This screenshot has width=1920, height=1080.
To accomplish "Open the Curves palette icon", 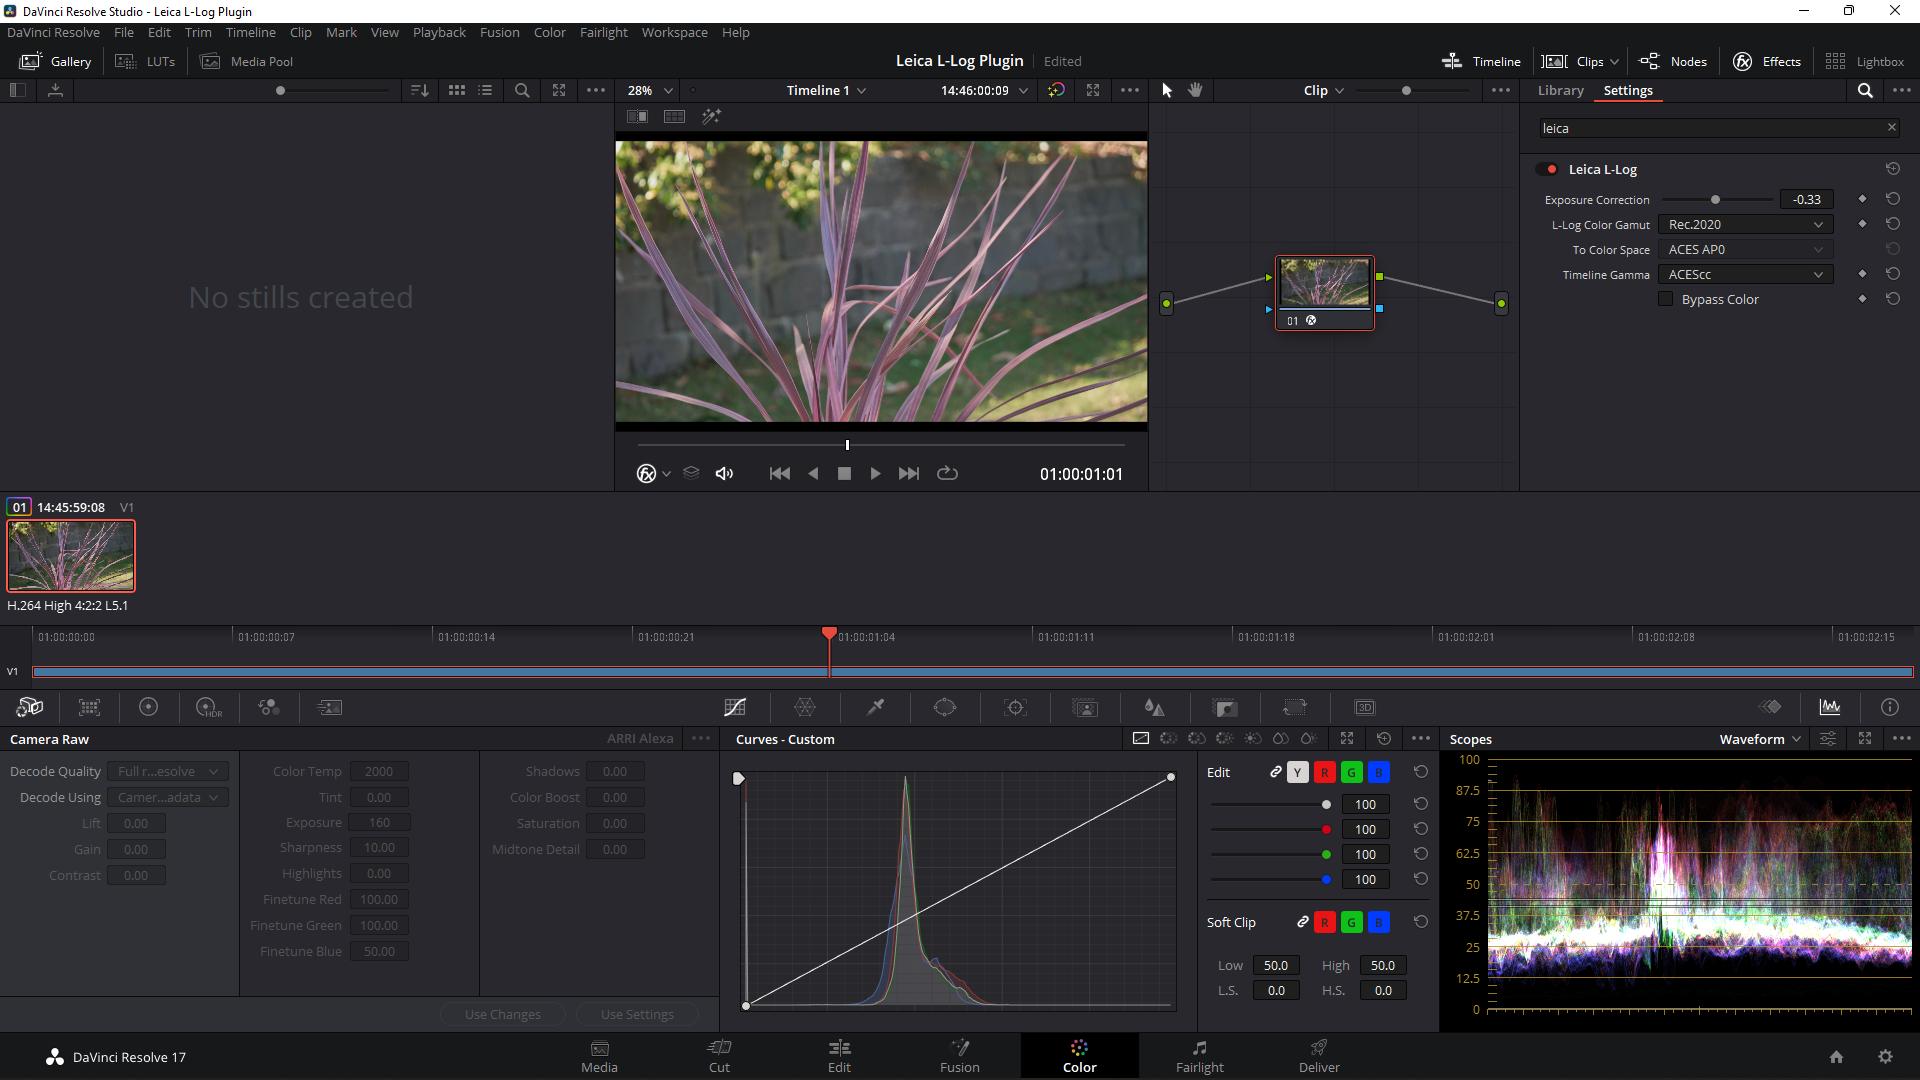I will [x=735, y=707].
